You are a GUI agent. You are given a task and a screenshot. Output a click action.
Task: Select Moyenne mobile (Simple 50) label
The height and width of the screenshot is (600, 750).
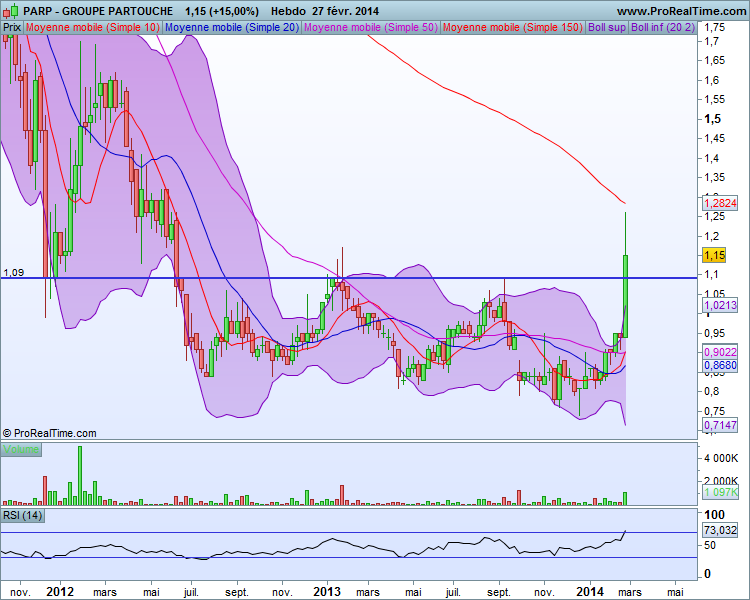371,27
